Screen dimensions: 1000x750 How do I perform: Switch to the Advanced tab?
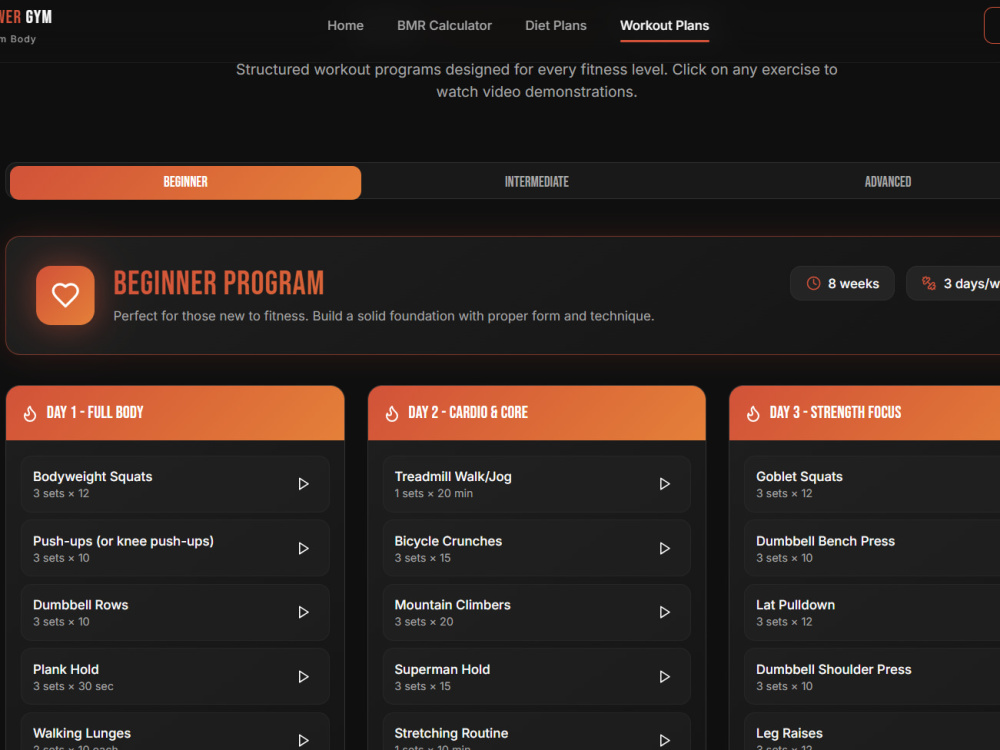[888, 182]
